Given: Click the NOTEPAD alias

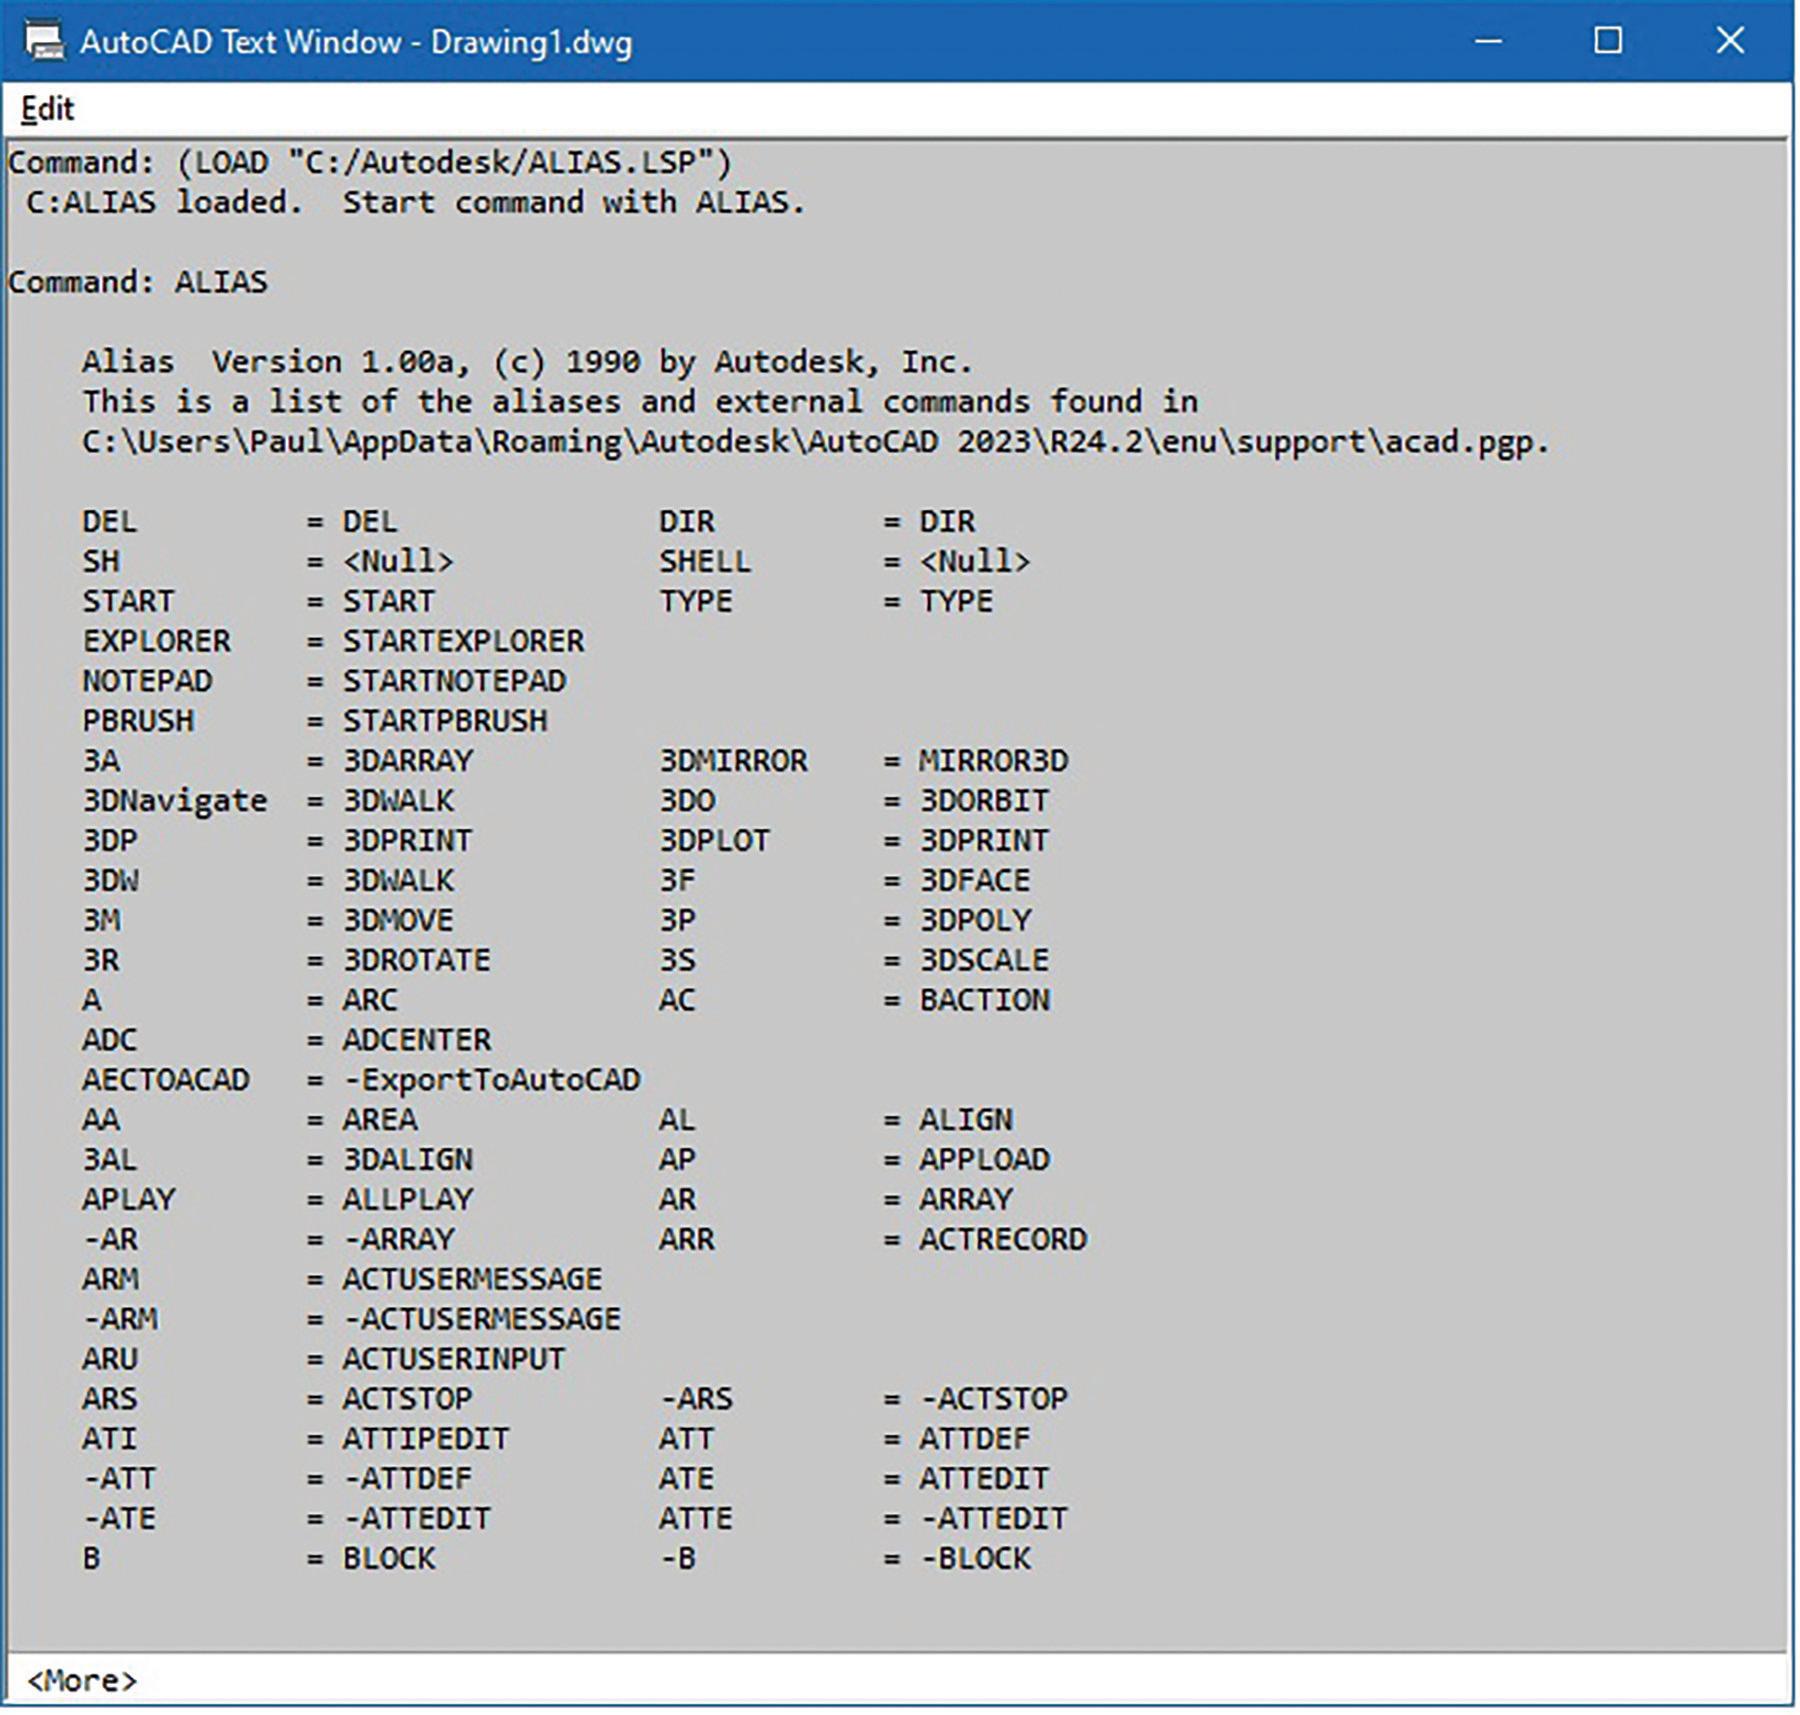Looking at the screenshot, I should pos(147,681).
